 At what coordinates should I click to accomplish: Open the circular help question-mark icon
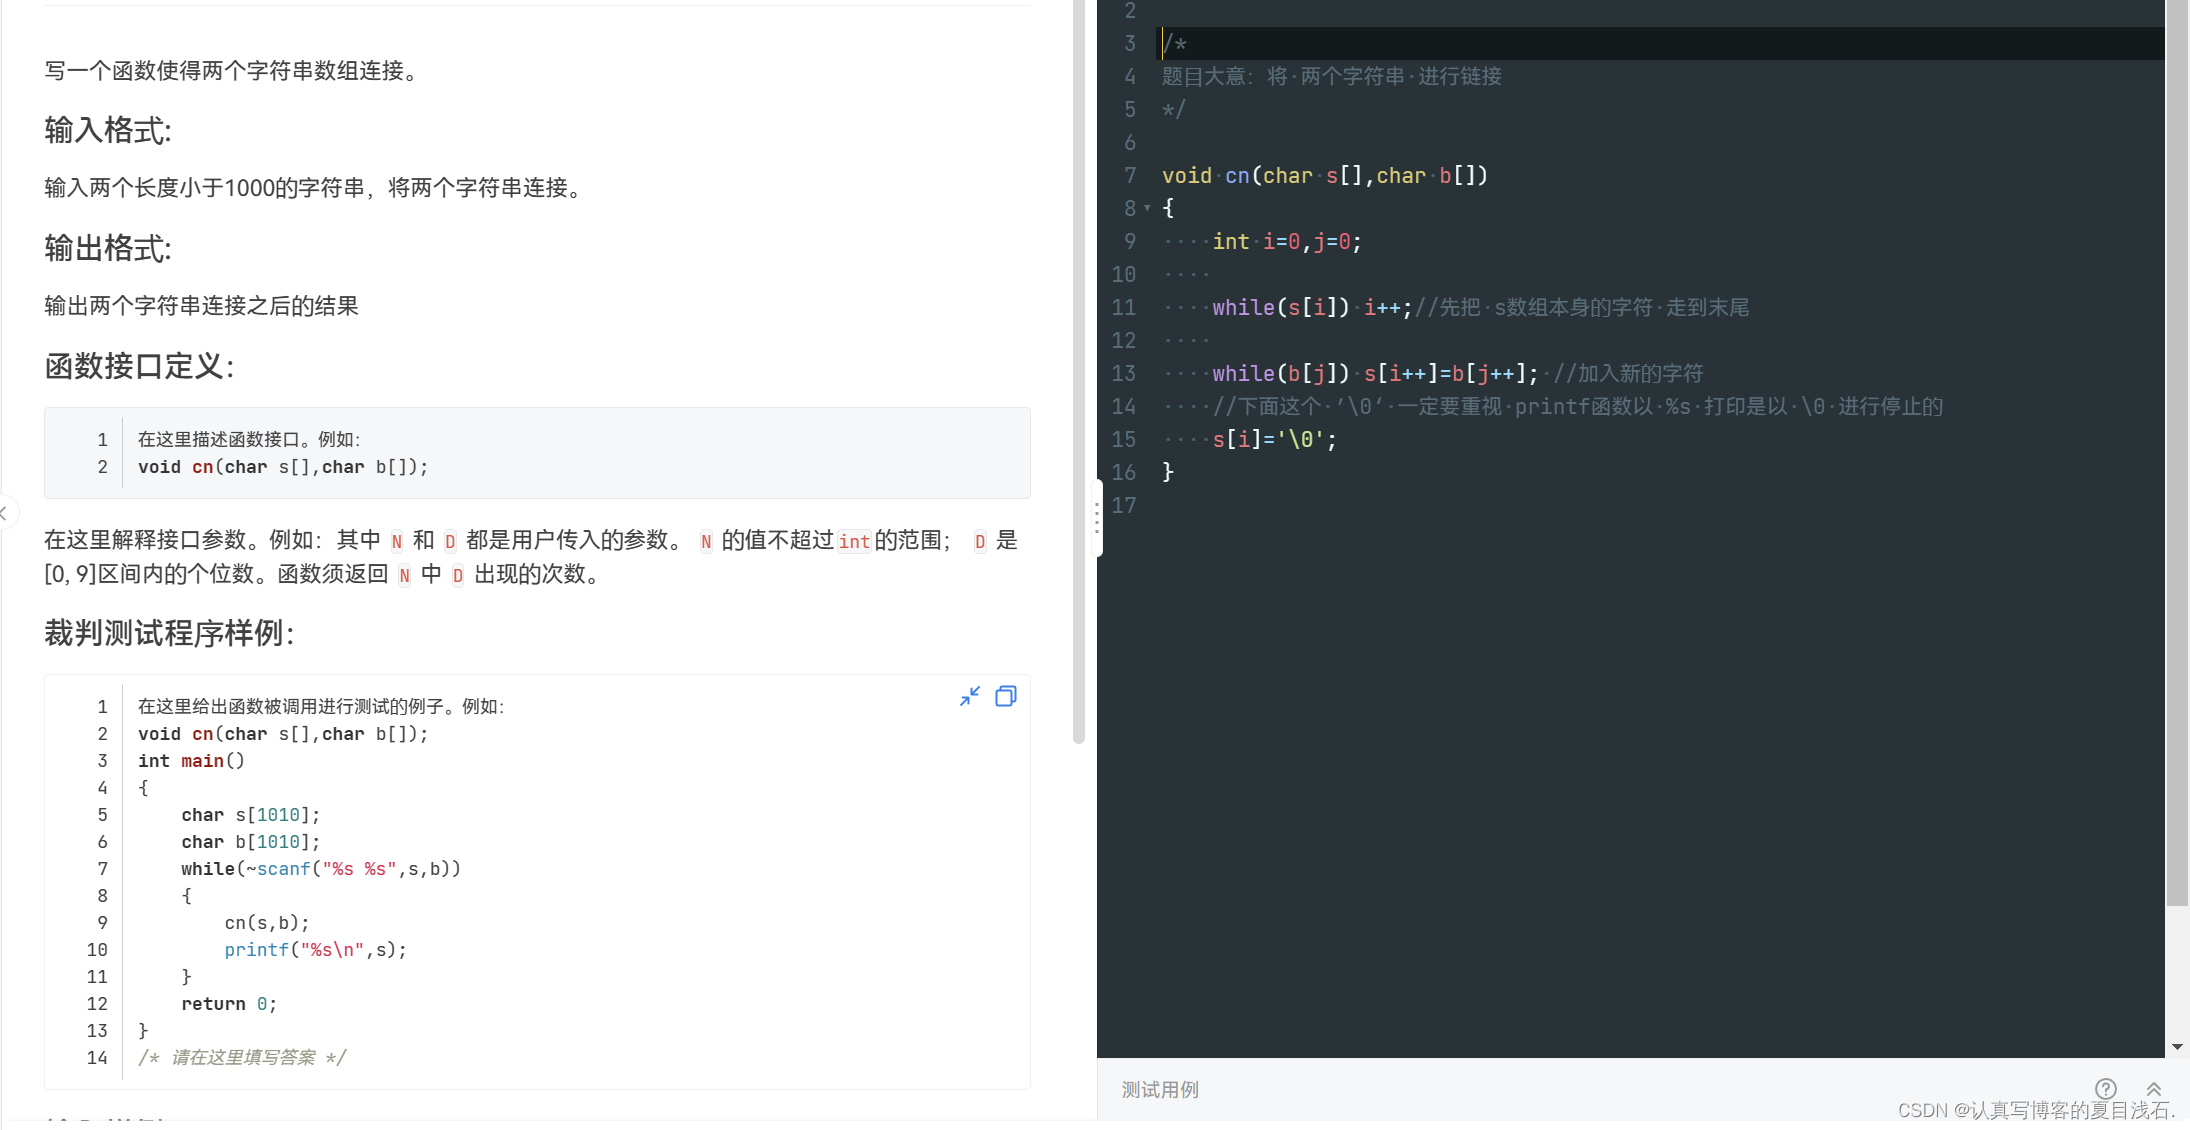click(x=2106, y=1089)
